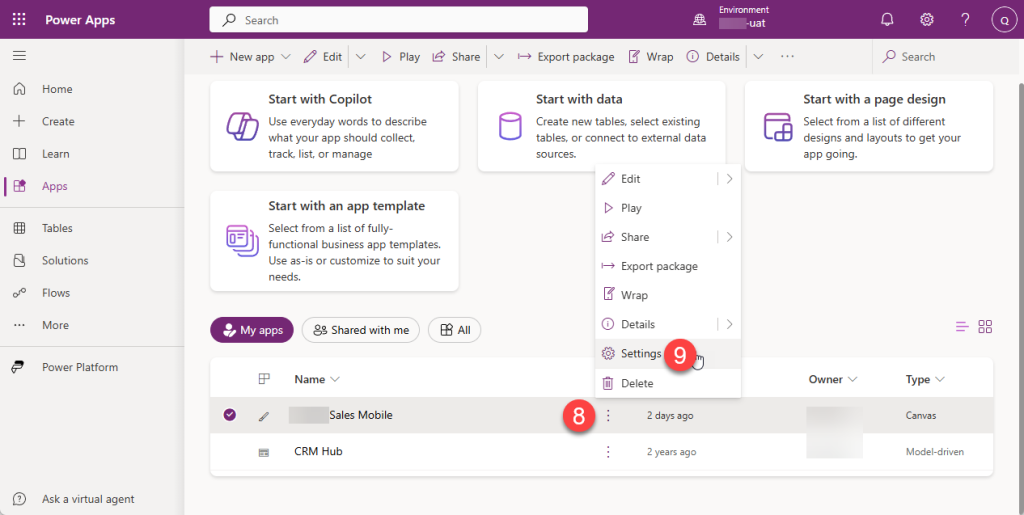Open Start with an app template card

point(334,241)
